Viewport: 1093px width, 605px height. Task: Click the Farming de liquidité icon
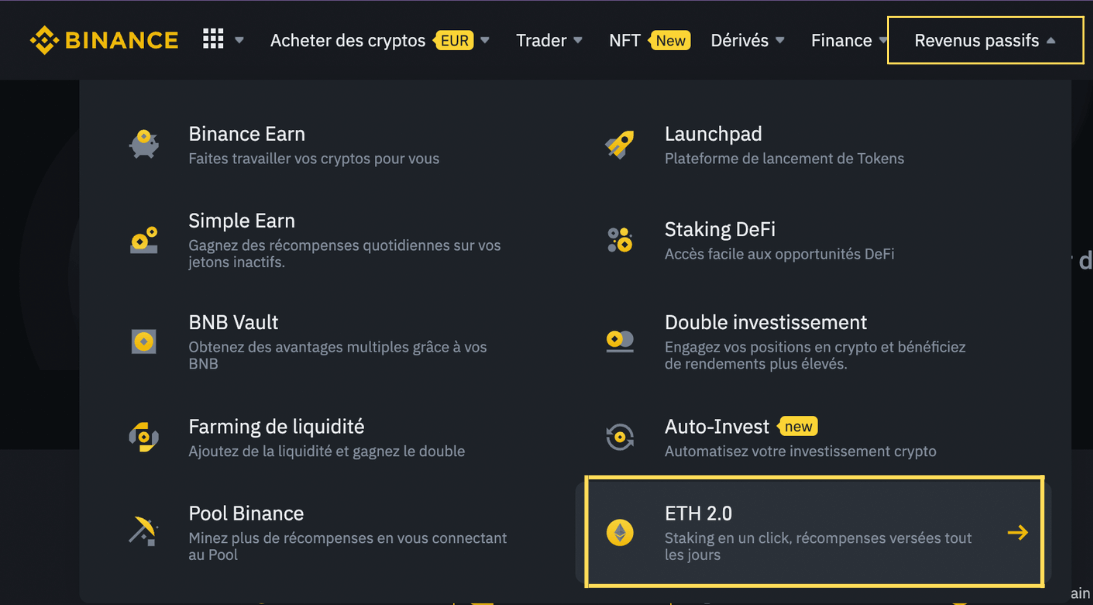pos(144,436)
